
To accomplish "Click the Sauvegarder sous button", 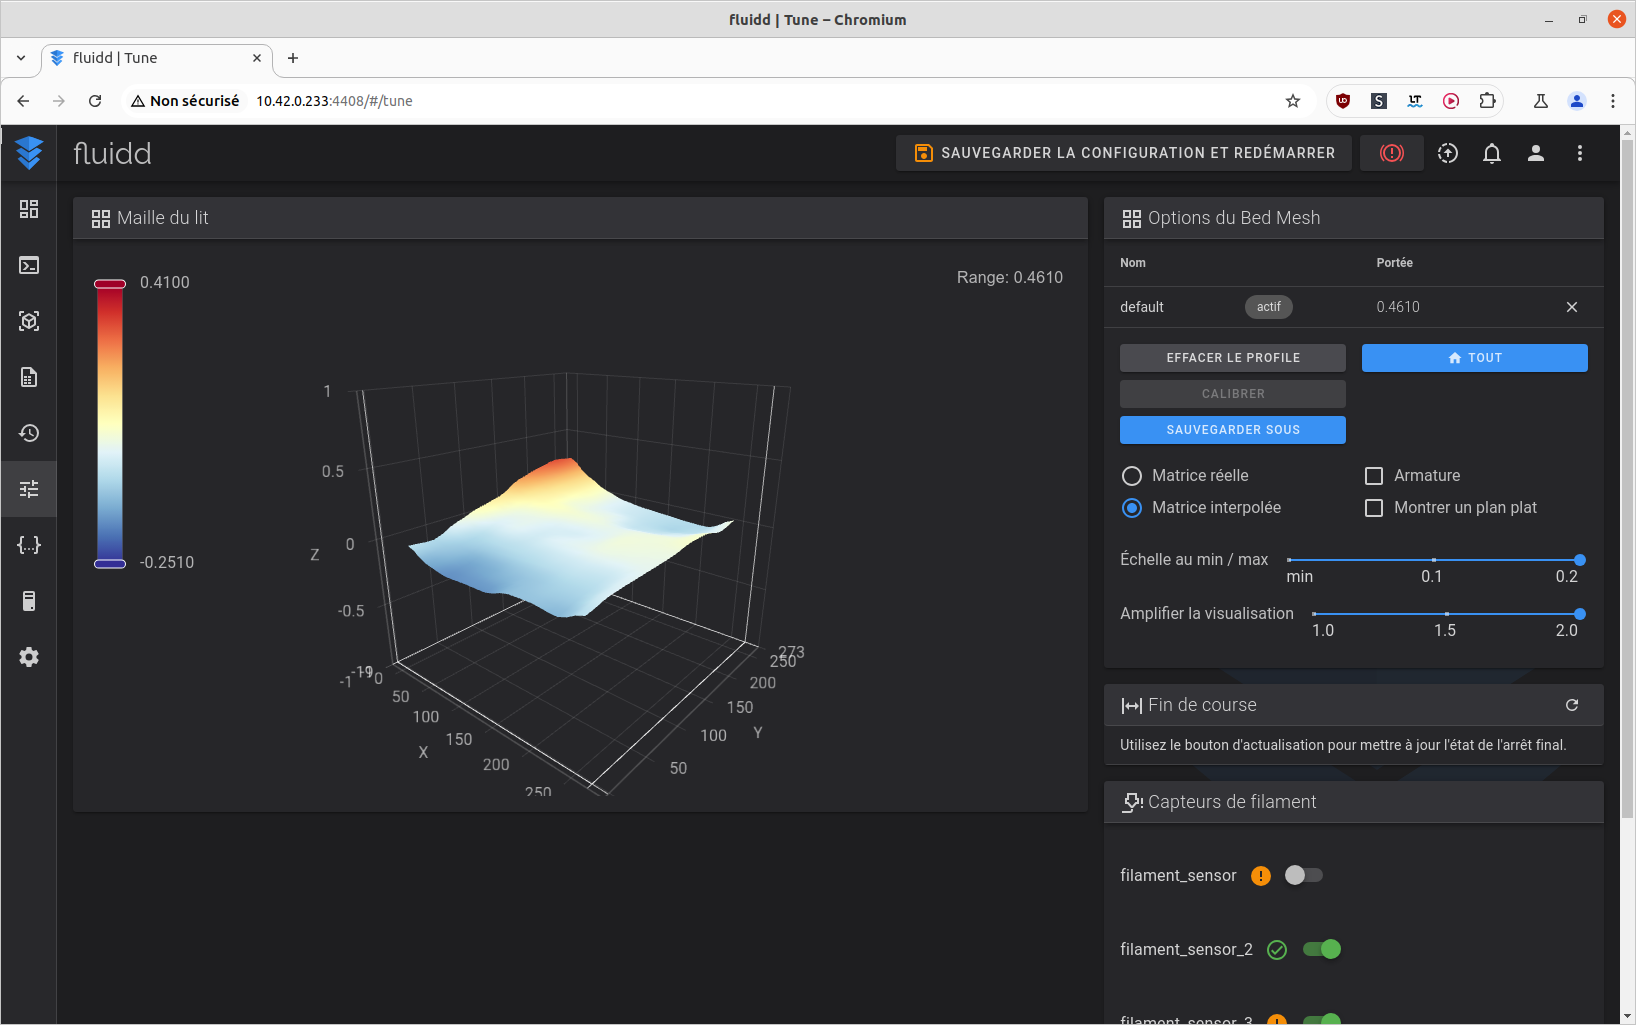I will [1232, 430].
